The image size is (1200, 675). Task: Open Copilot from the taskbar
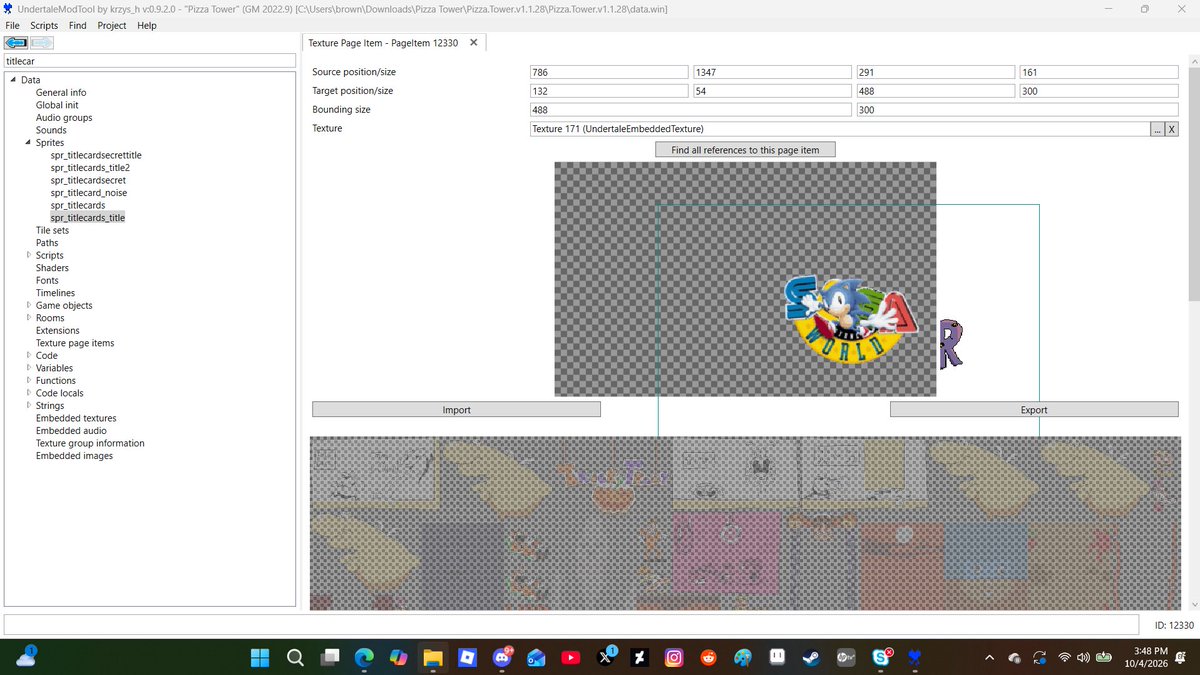(x=398, y=657)
